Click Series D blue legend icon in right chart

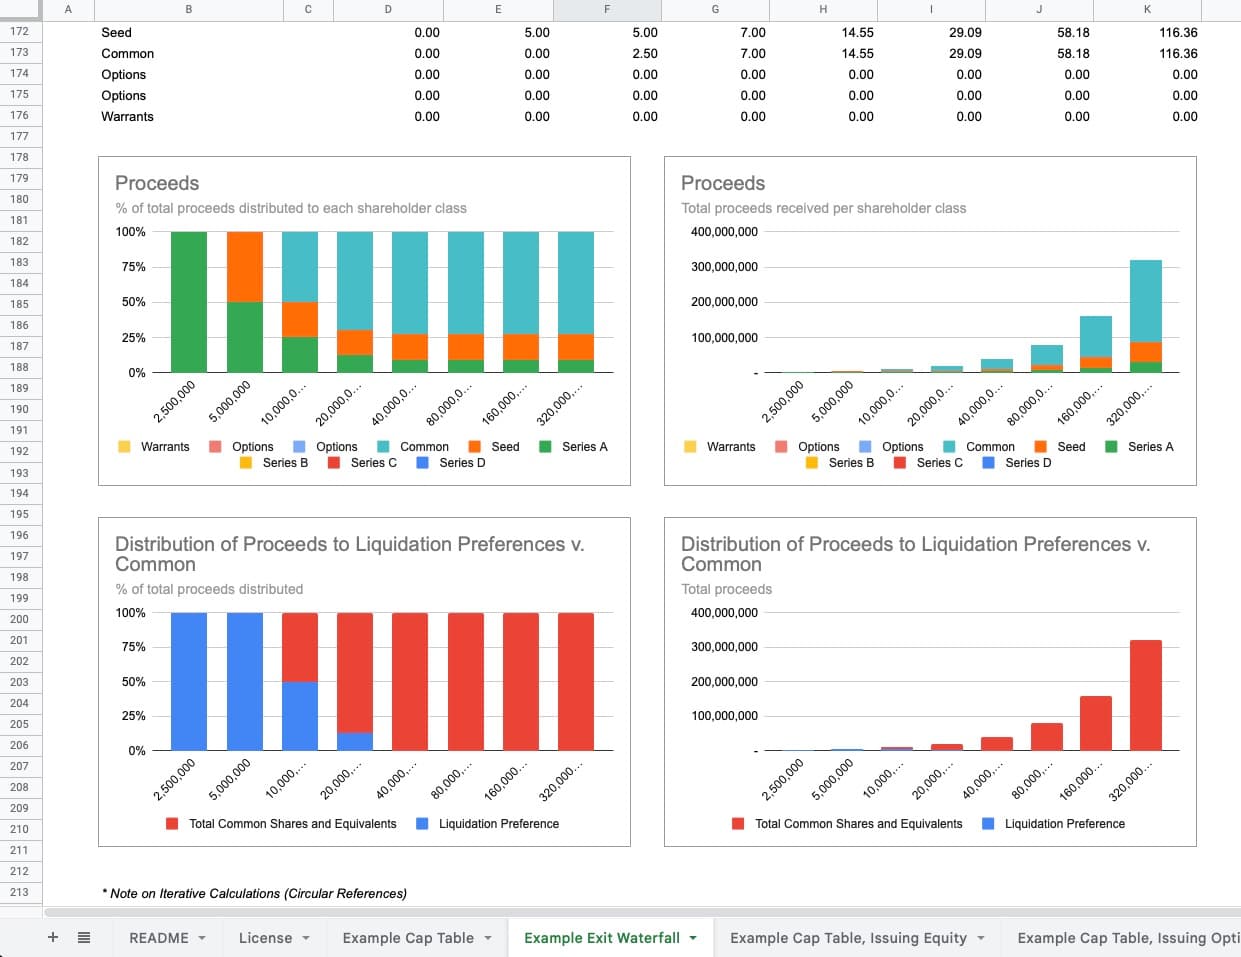coord(988,463)
